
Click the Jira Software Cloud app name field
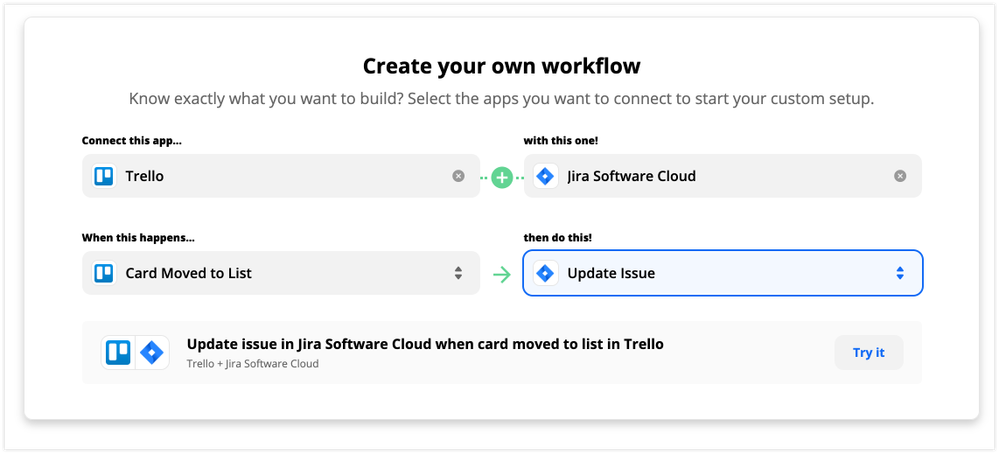(x=722, y=176)
